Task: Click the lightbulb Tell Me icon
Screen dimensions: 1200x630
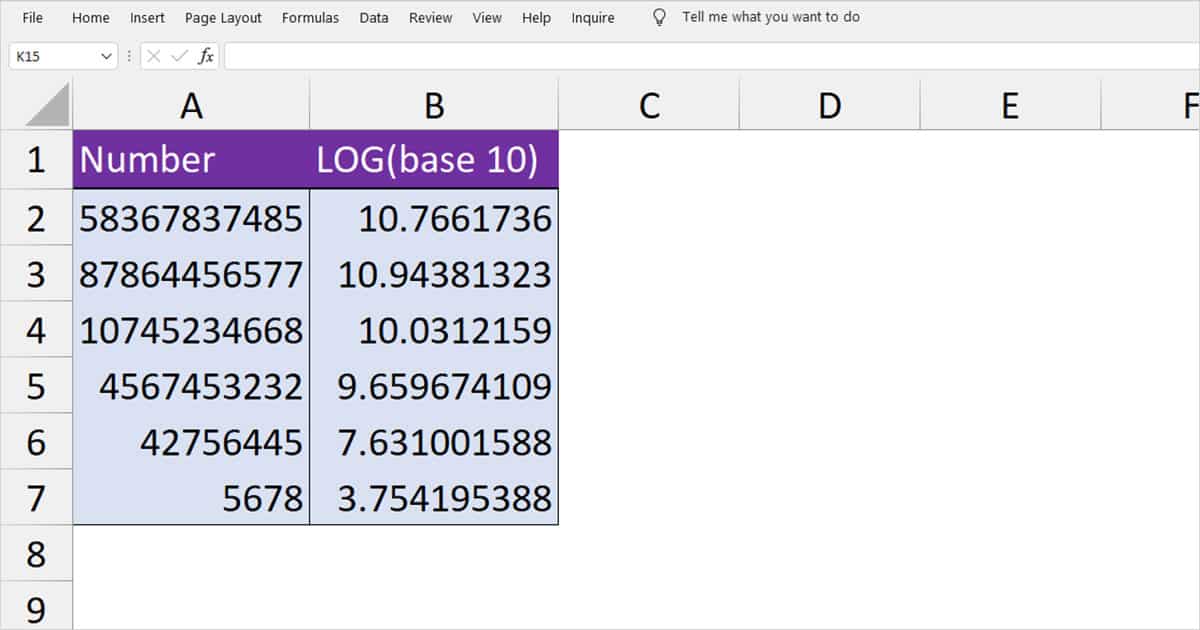Action: [x=659, y=17]
